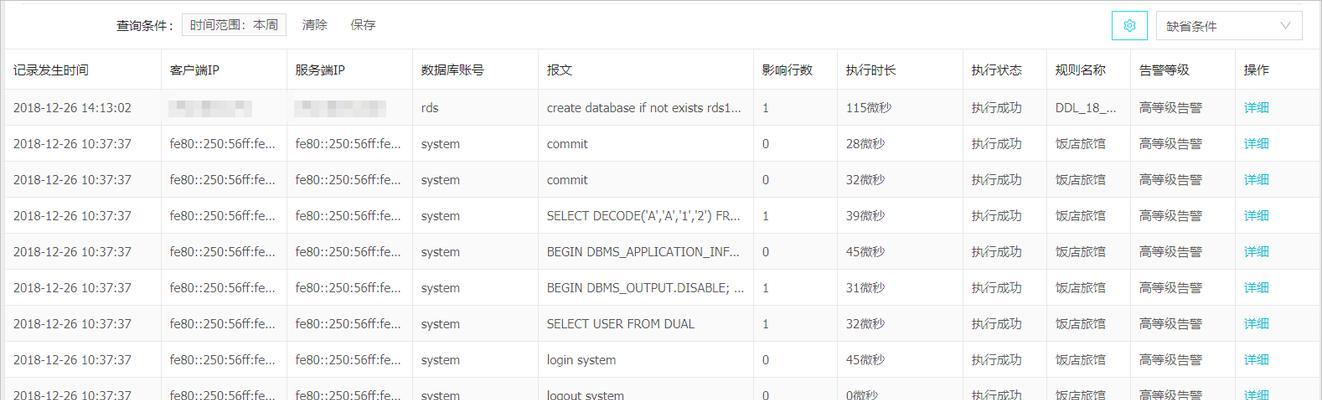Screen dimensions: 1322x400
Task: Click the DDL_18_... rule name cell
Action: click(1086, 108)
